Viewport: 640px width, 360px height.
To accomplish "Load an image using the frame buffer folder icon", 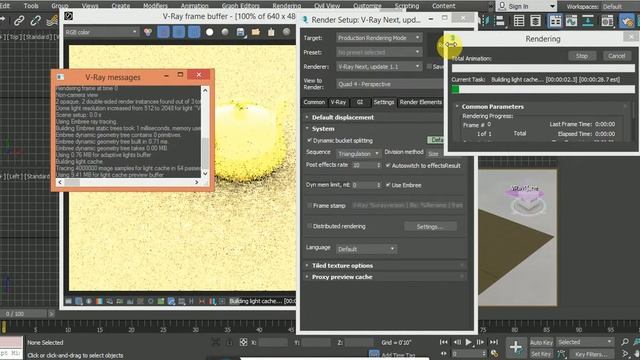I will coord(256,32).
